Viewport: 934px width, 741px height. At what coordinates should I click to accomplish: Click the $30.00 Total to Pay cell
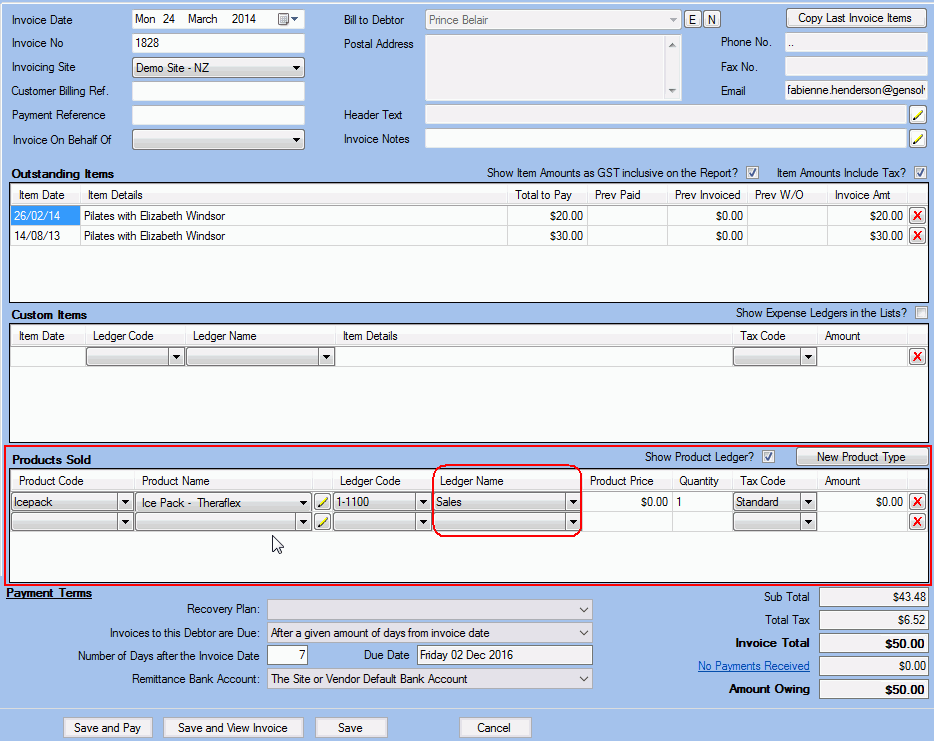click(546, 236)
